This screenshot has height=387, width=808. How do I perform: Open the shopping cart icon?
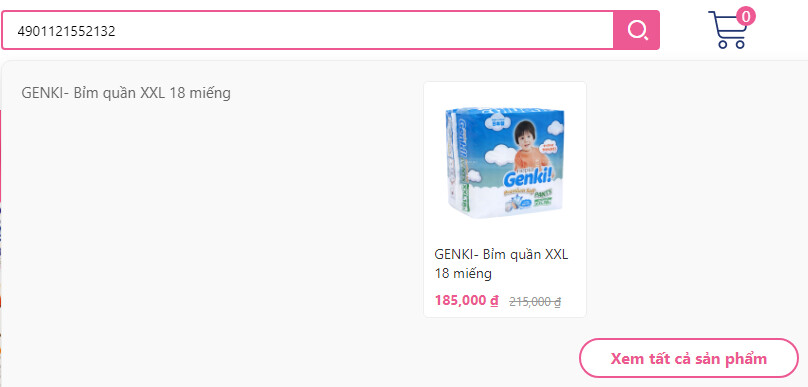(x=728, y=30)
